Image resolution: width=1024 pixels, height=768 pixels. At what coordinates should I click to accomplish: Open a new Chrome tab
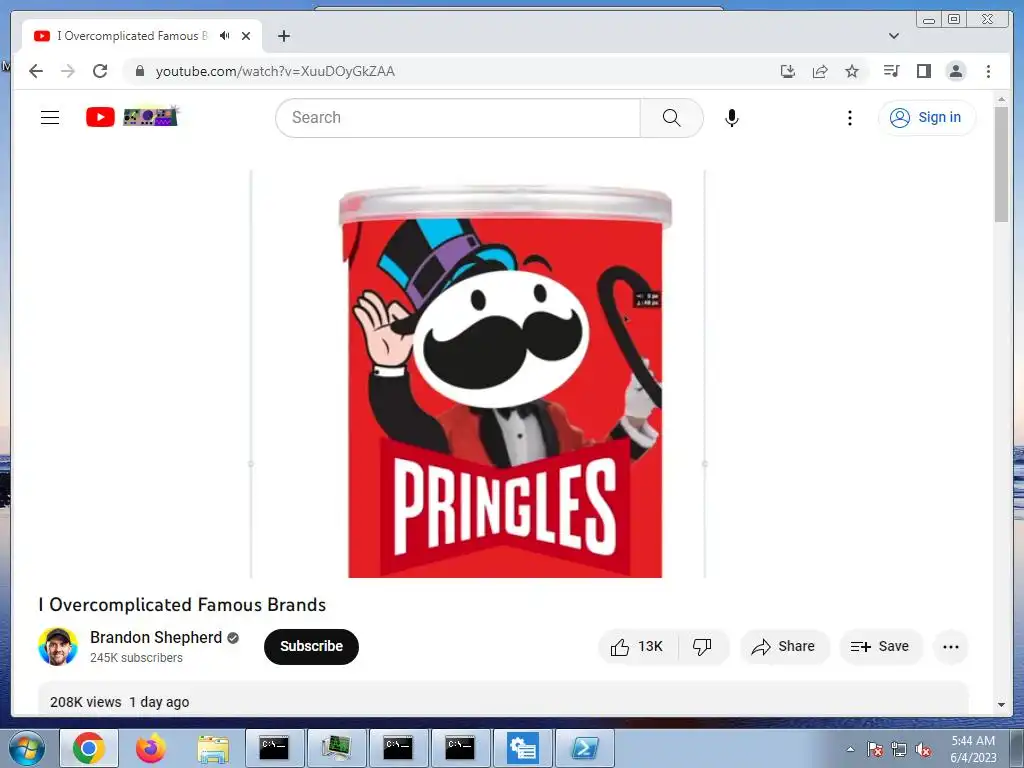283,36
